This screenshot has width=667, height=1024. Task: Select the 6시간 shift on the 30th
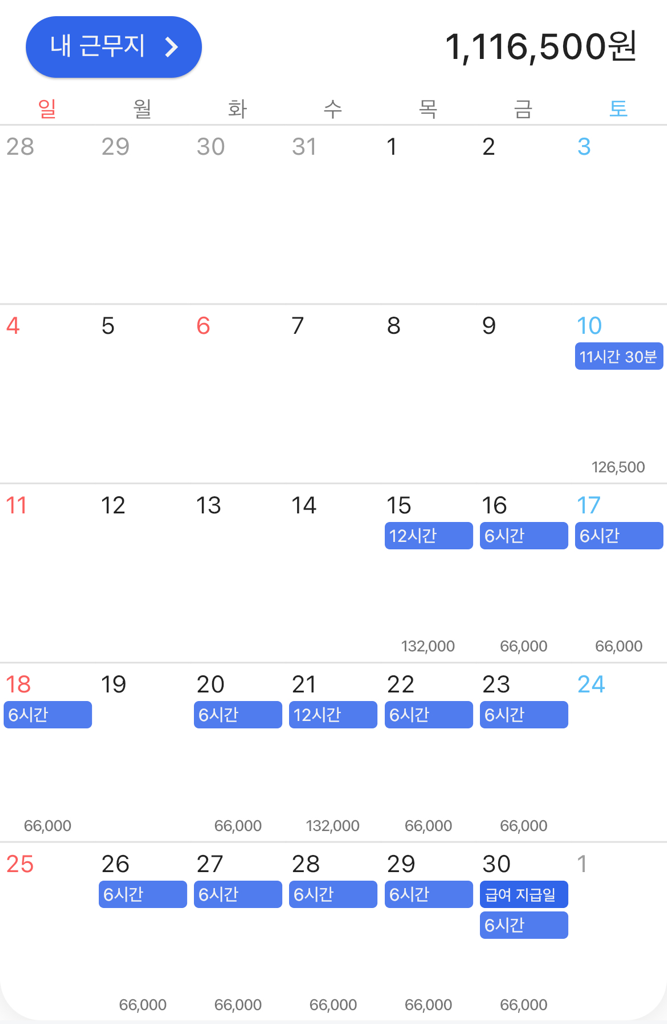click(x=523, y=925)
